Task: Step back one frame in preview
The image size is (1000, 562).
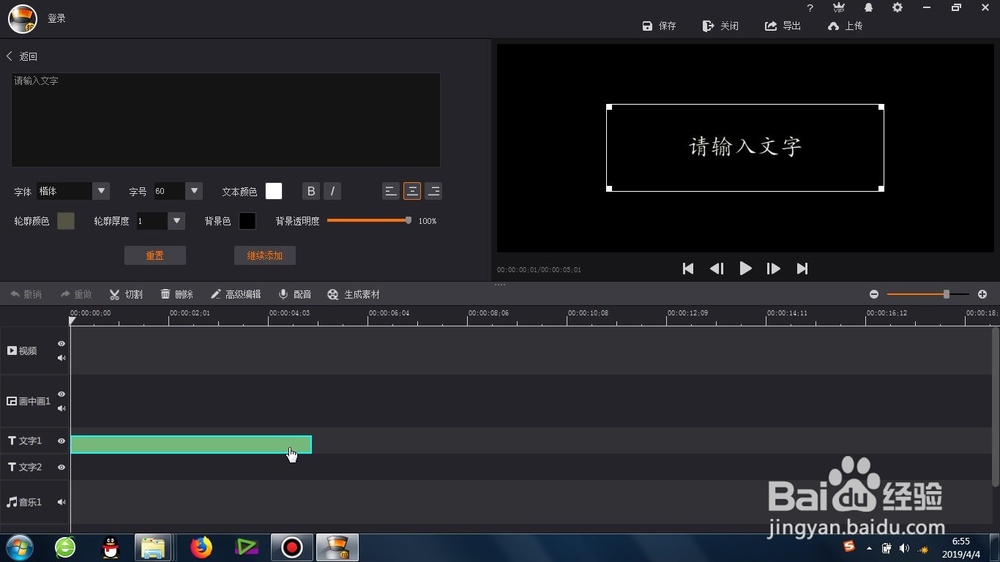Action: click(x=716, y=269)
